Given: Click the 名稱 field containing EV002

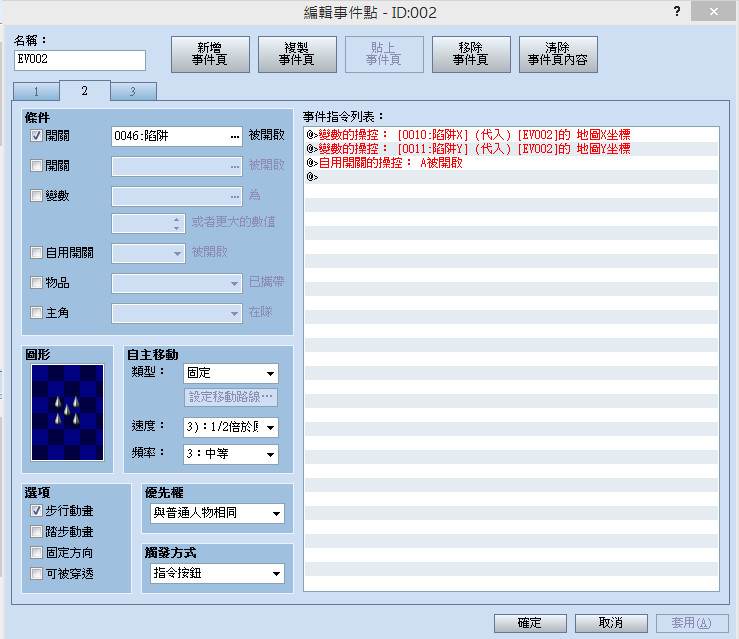Looking at the screenshot, I should [80, 60].
